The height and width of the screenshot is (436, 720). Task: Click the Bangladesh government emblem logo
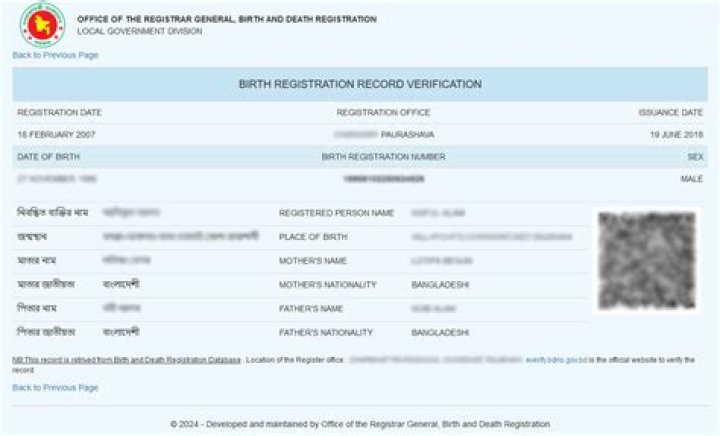[41, 24]
